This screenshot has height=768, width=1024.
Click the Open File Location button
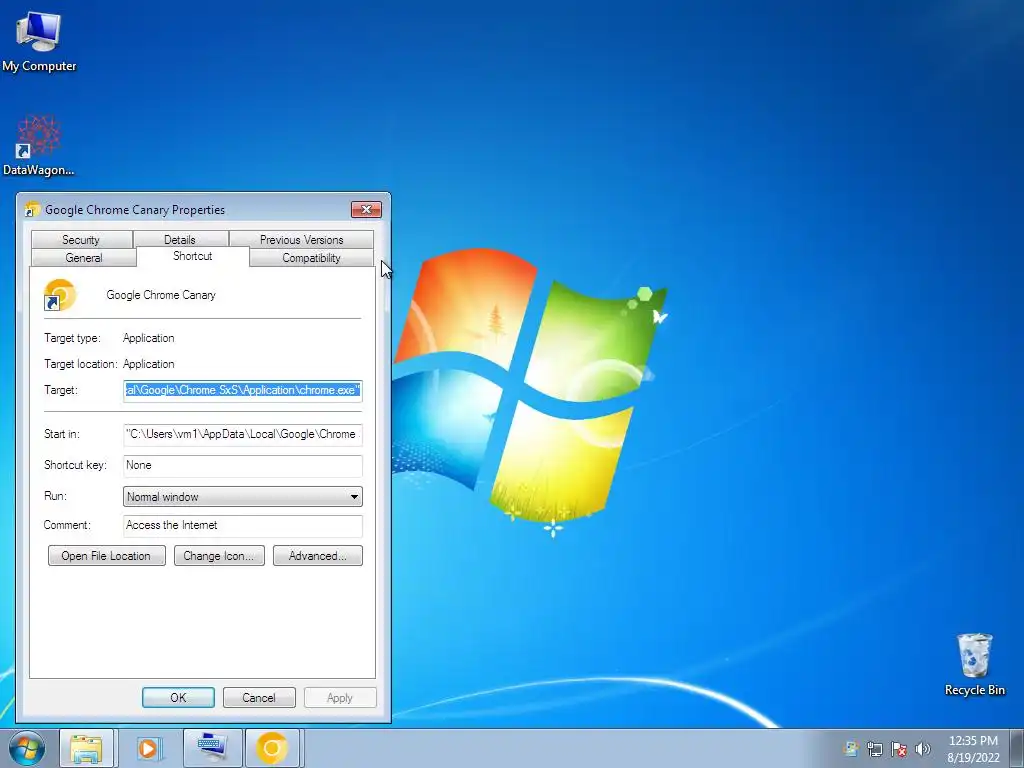[106, 556]
